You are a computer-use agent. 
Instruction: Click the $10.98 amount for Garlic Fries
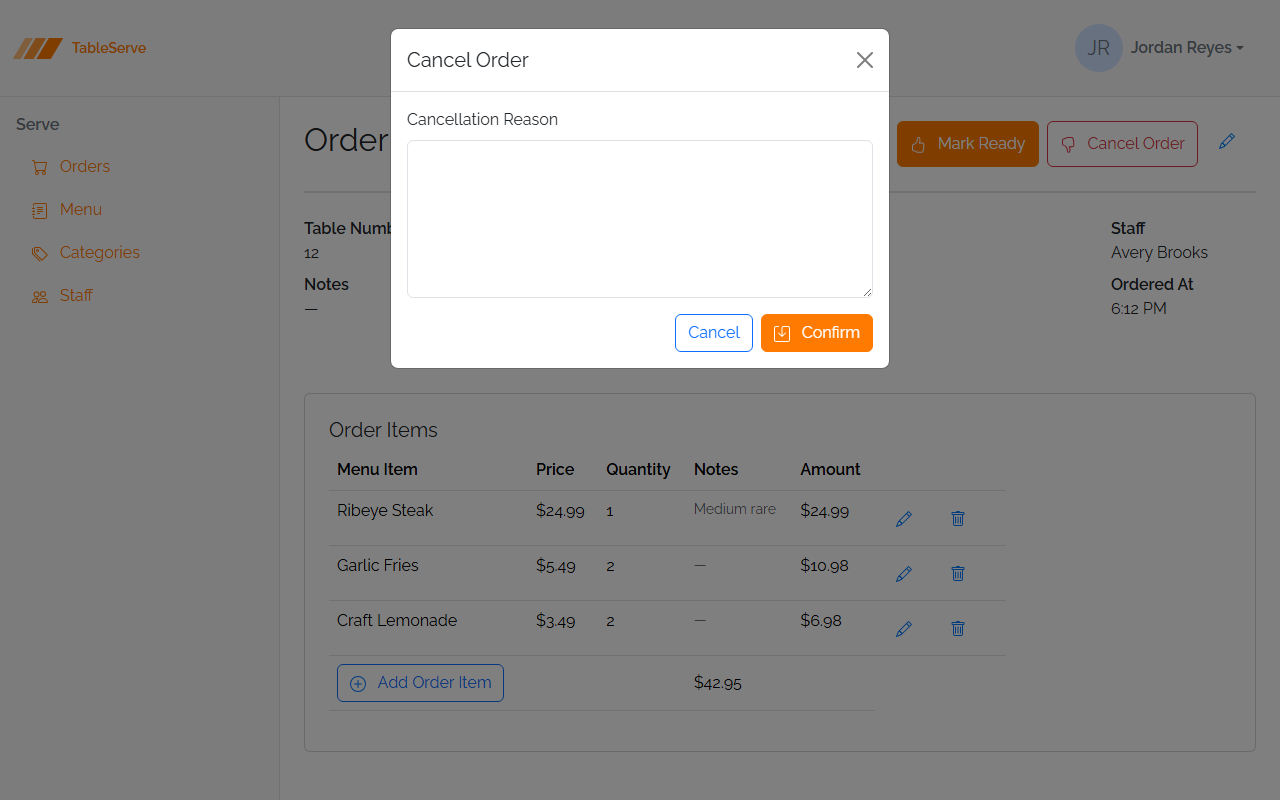(824, 566)
